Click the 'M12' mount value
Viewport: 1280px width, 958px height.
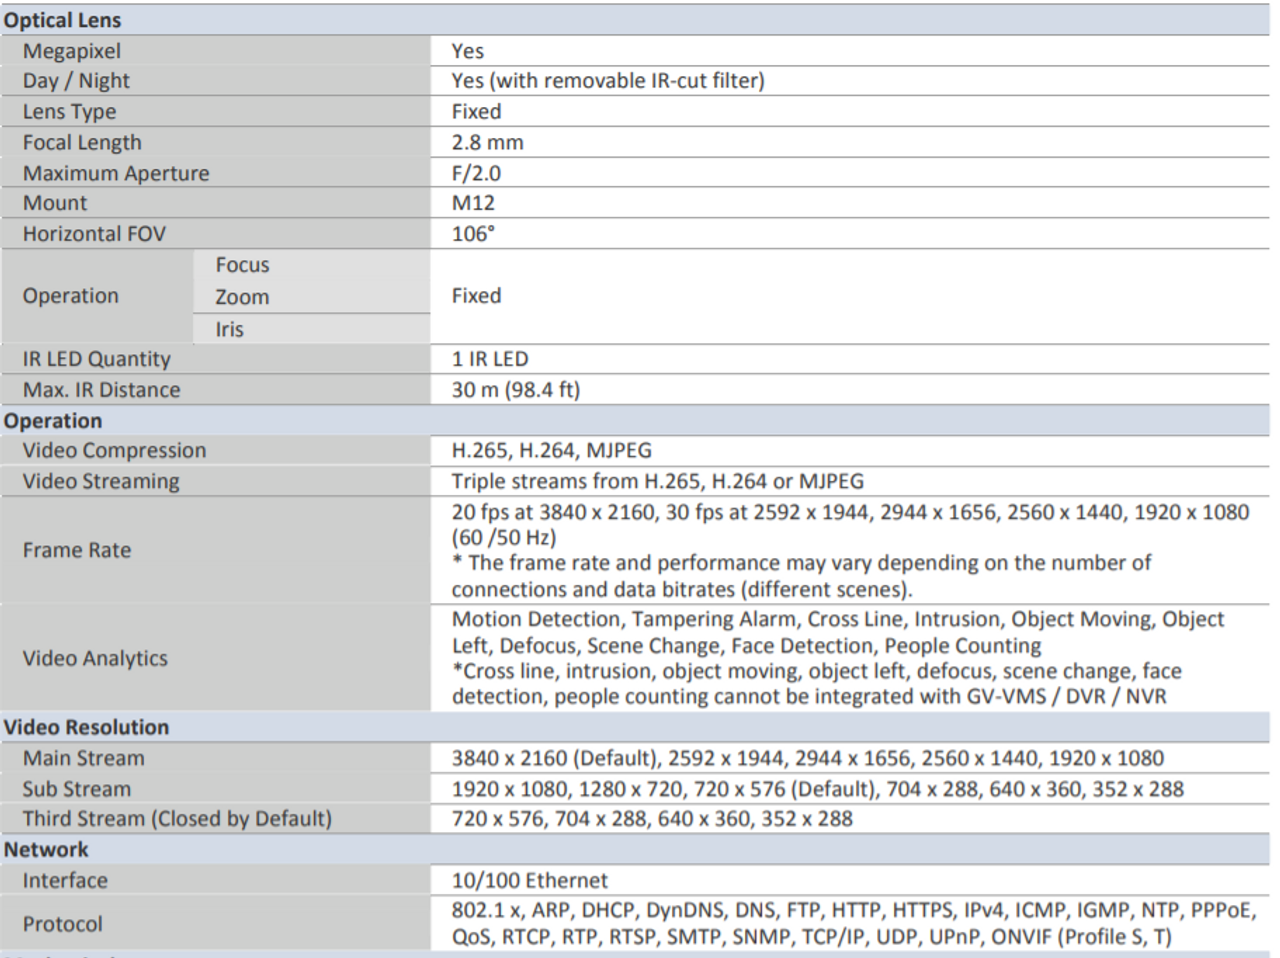pos(473,203)
